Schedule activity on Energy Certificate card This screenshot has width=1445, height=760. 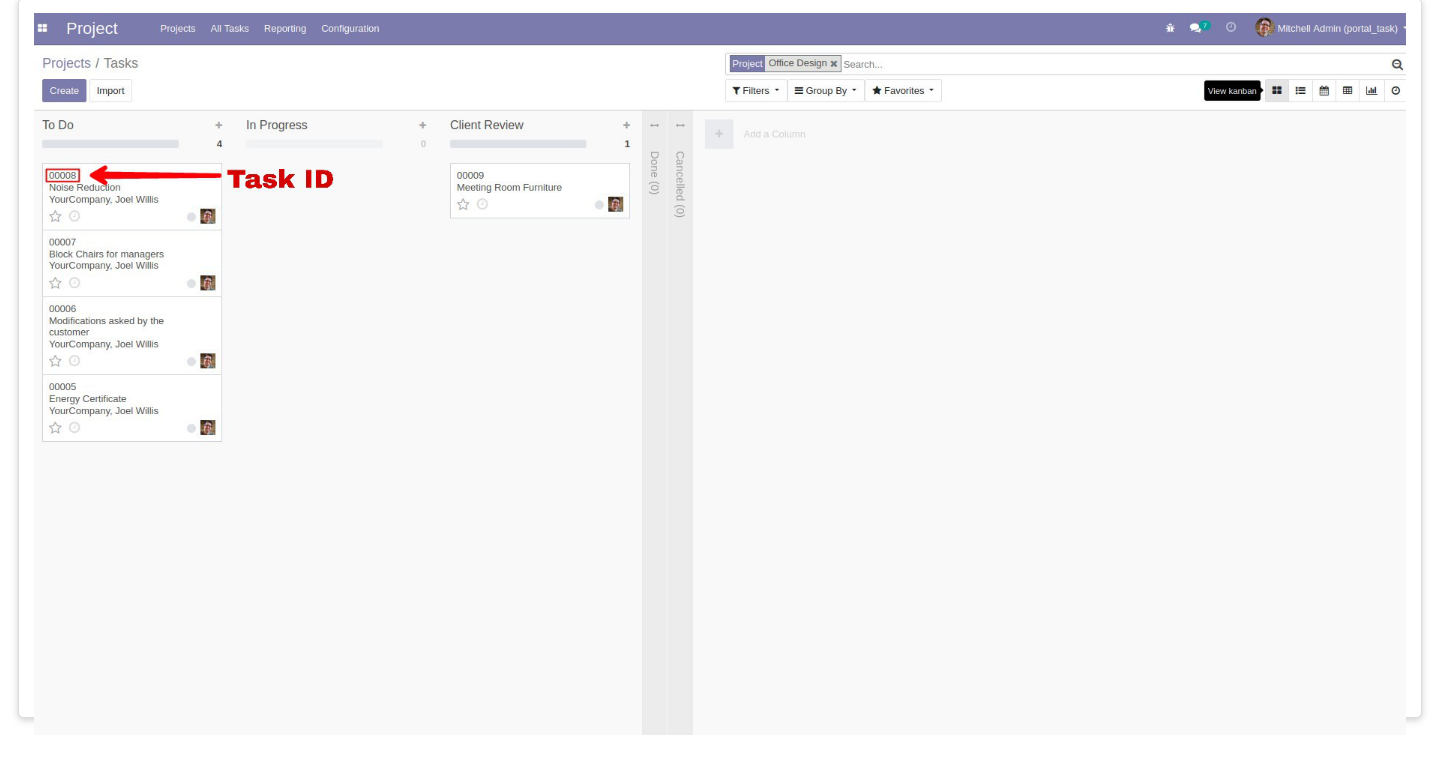74,427
